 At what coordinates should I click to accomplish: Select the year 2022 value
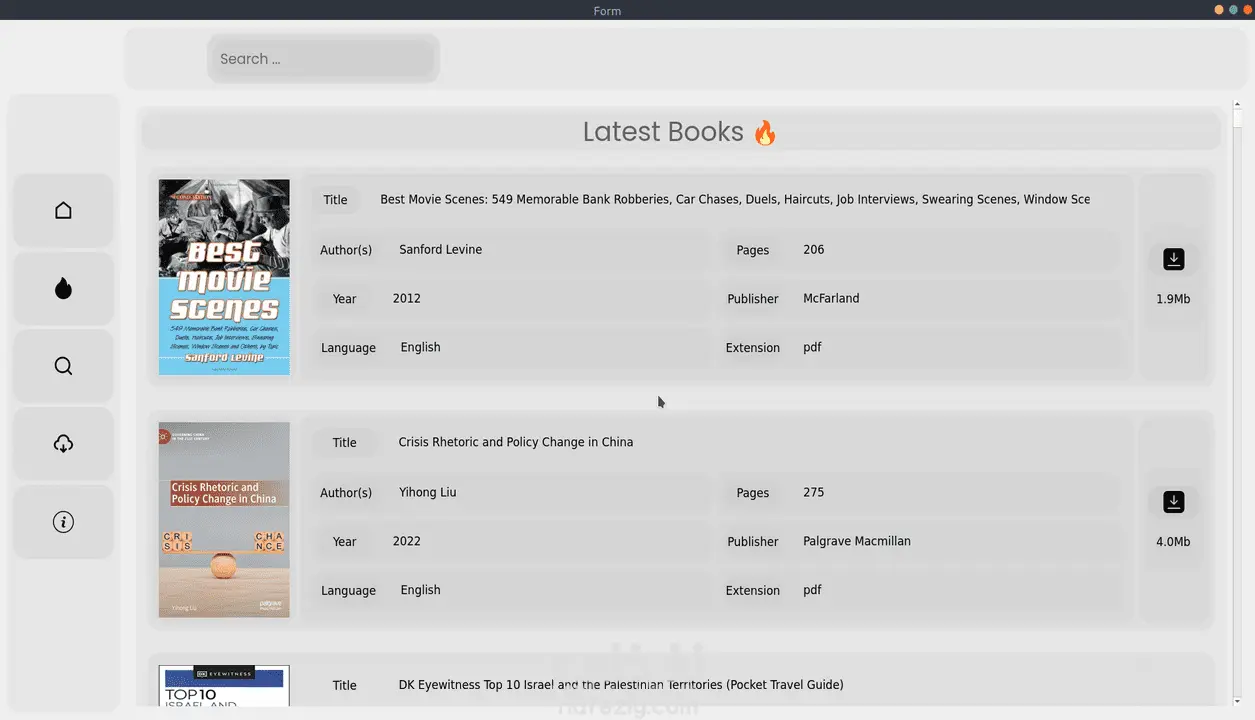(x=407, y=541)
